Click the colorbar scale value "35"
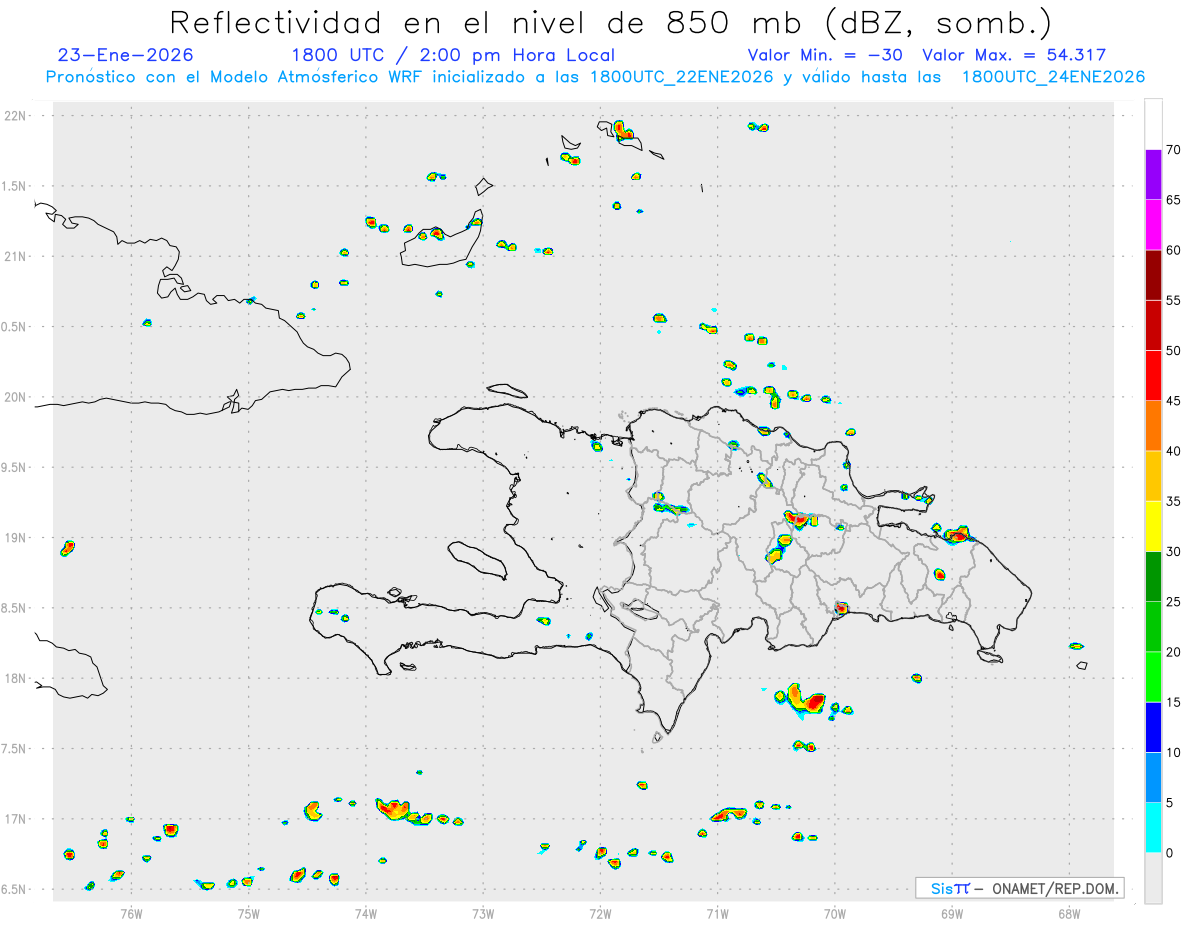This screenshot has height=927, width=1200. [x=1173, y=501]
